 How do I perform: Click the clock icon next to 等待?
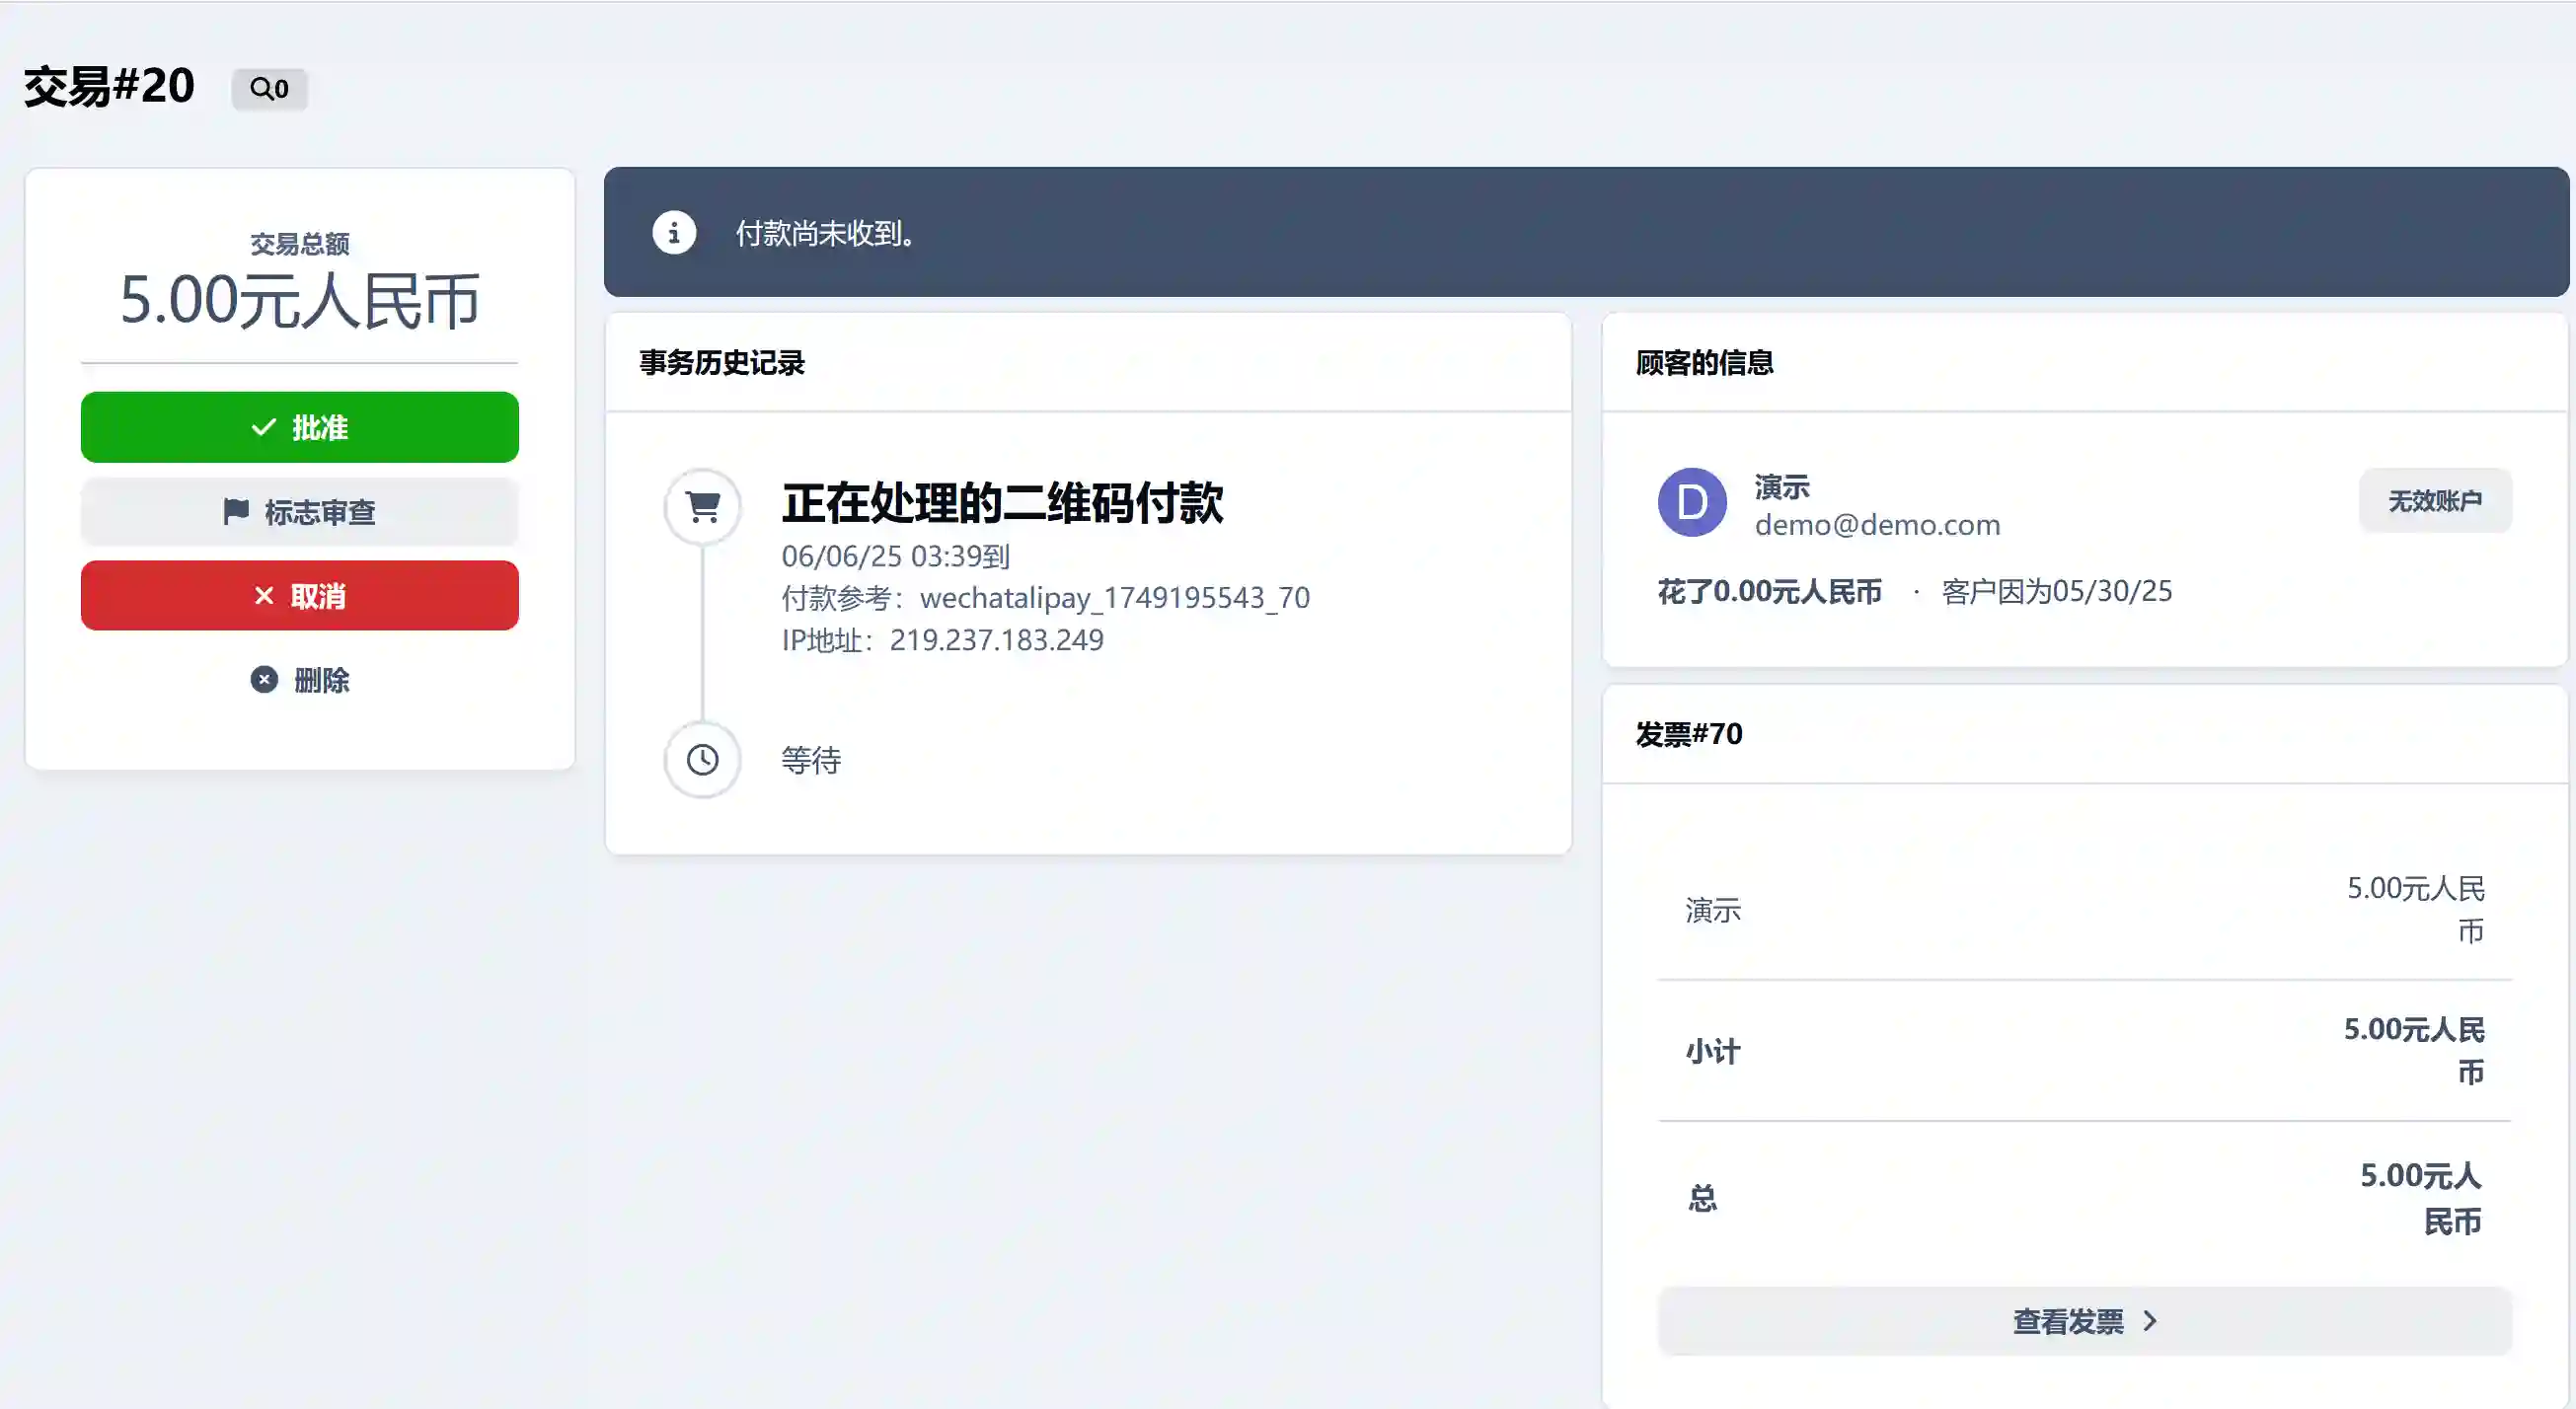tap(703, 760)
